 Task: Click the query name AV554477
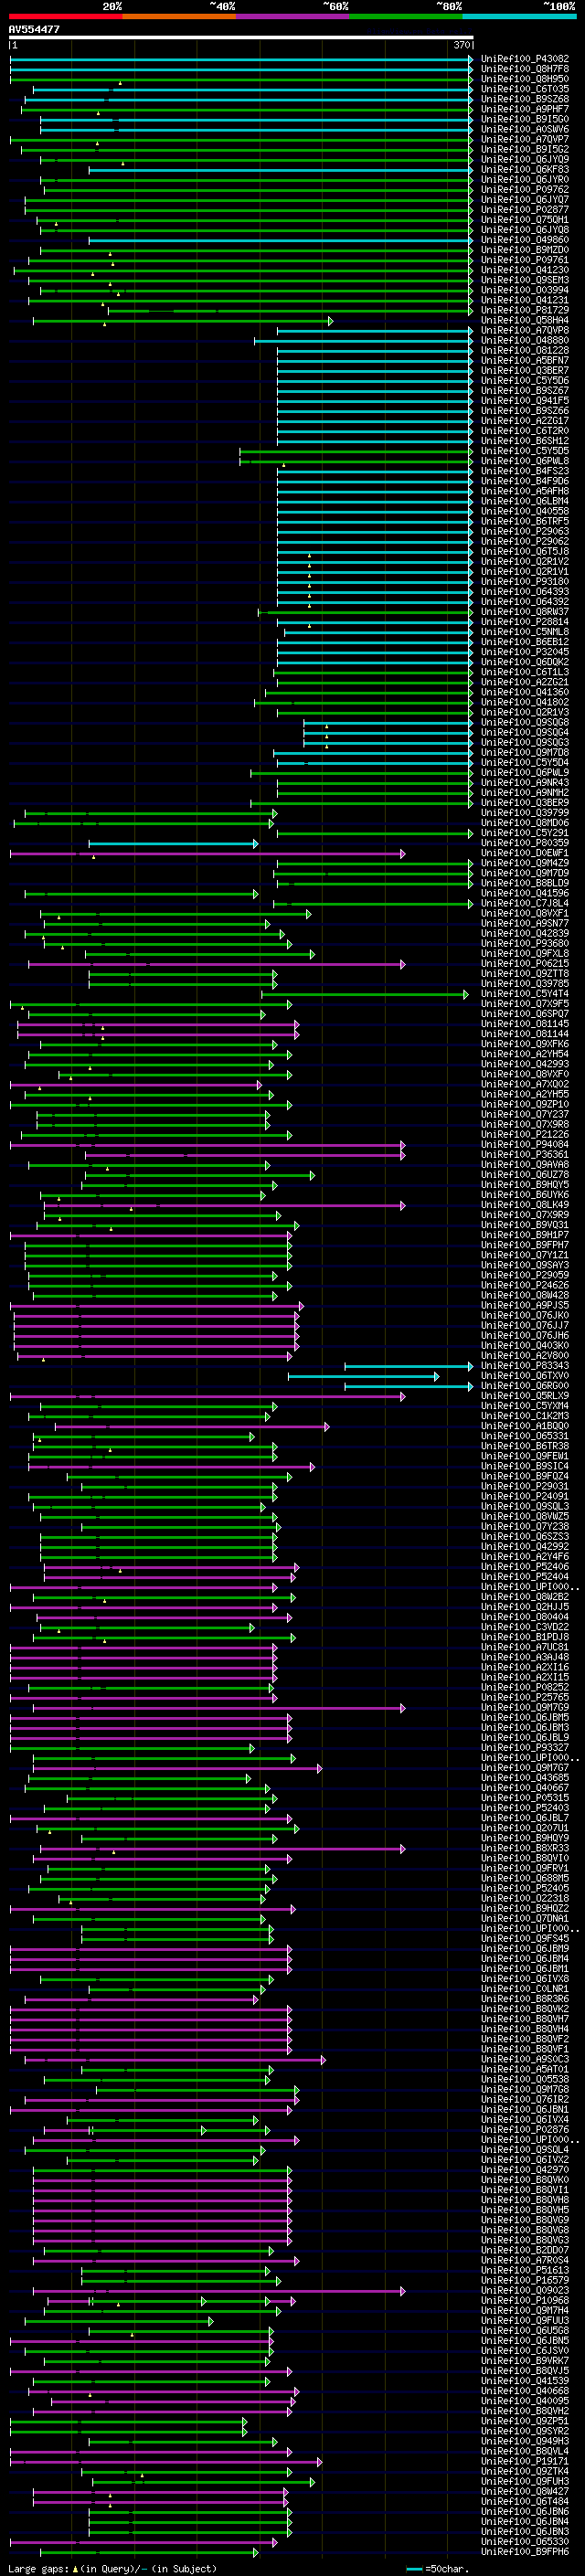[34, 29]
